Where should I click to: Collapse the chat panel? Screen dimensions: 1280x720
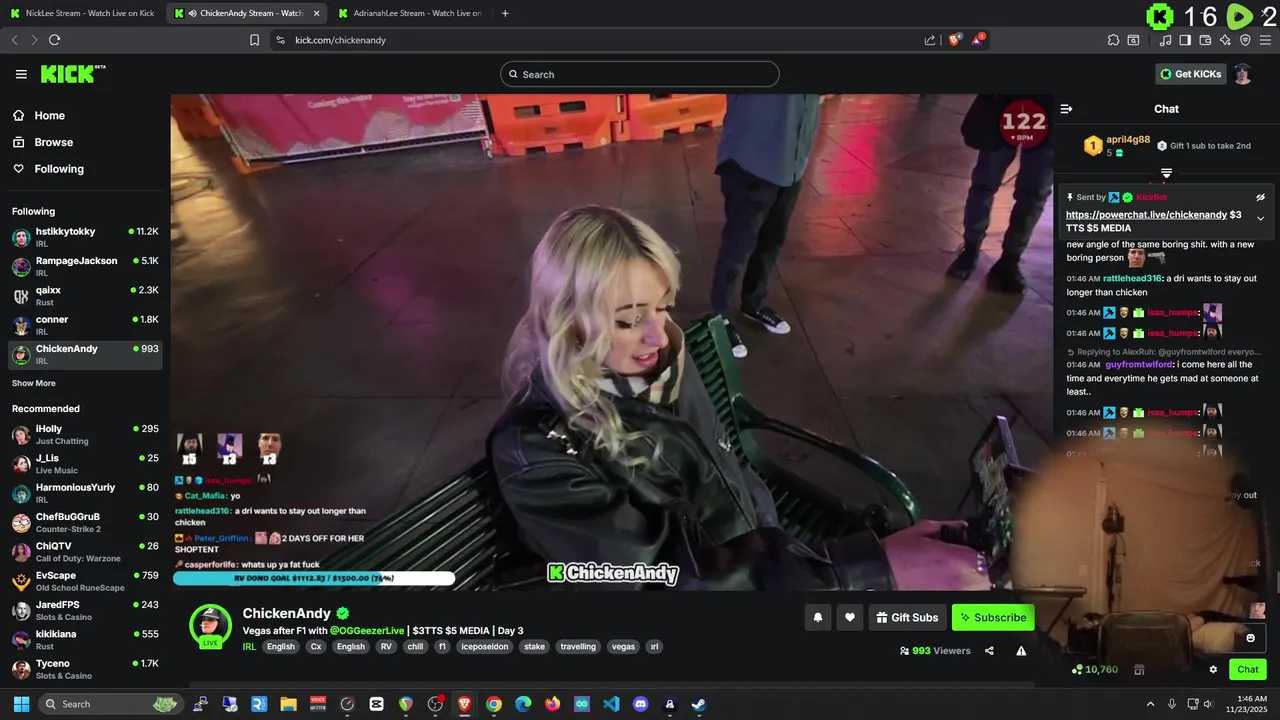pos(1066,109)
